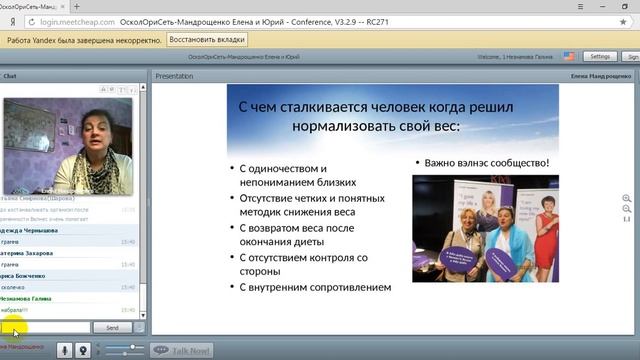640x360 pixels.
Task: Fit presentation to screen icon
Action: coord(627,219)
